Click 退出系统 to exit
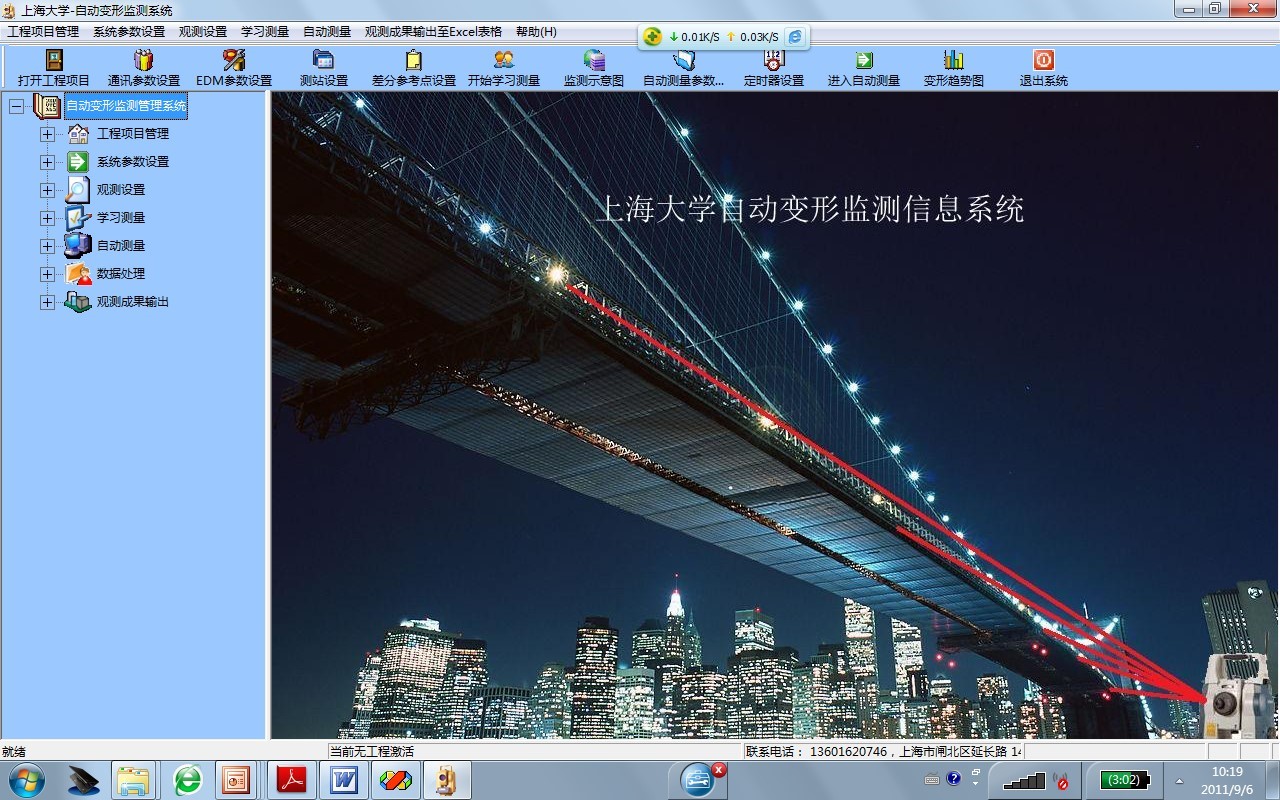The width and height of the screenshot is (1280, 800). pyautogui.click(x=1043, y=61)
